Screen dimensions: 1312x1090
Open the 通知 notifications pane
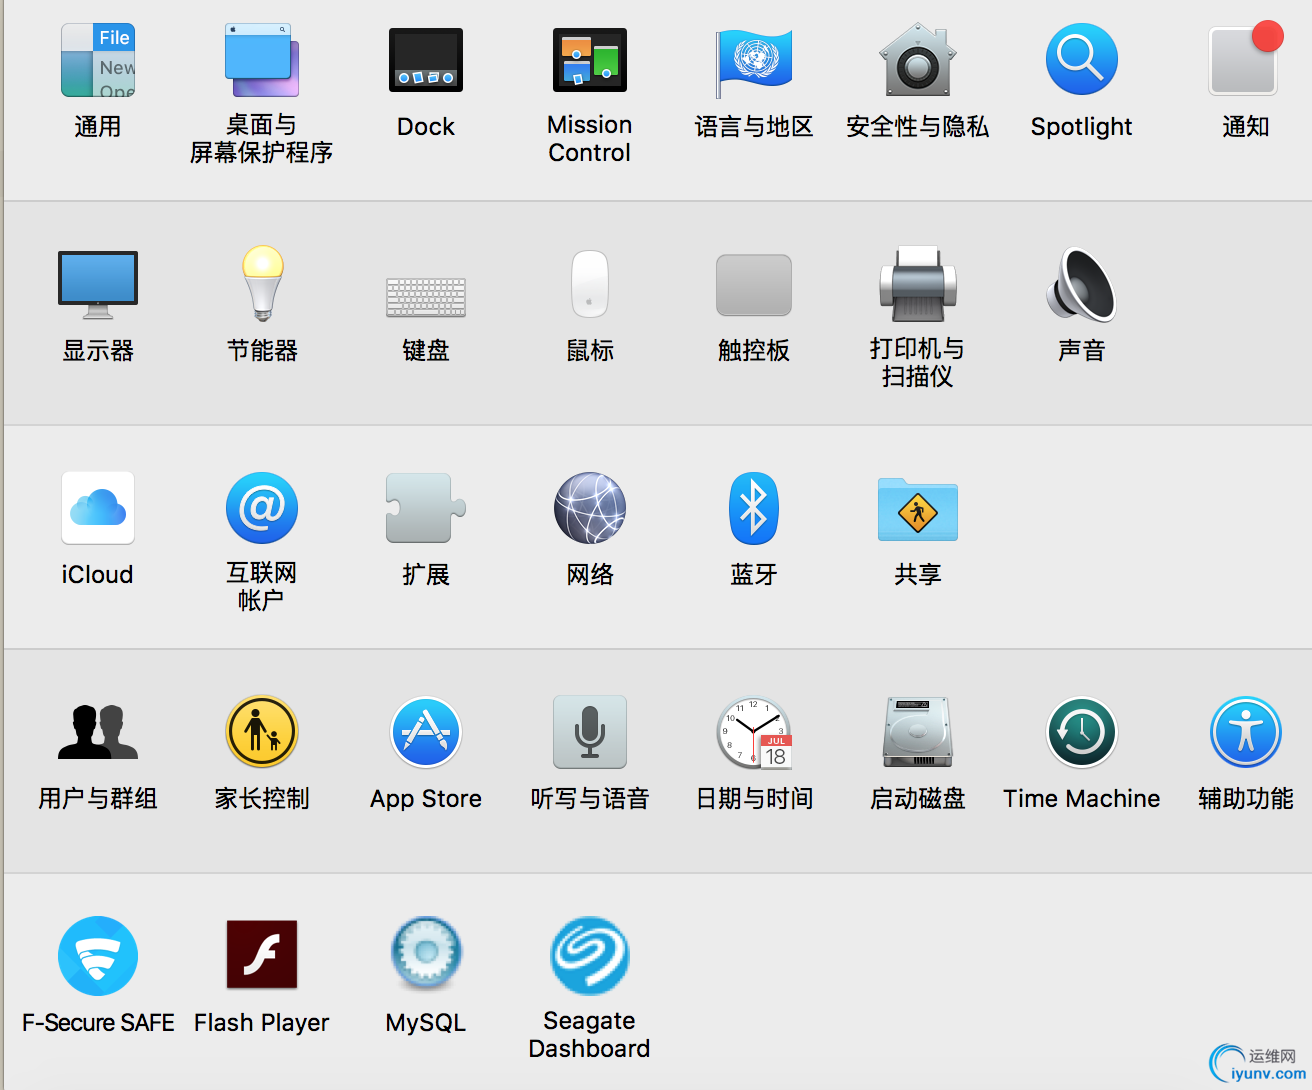pos(1246,60)
